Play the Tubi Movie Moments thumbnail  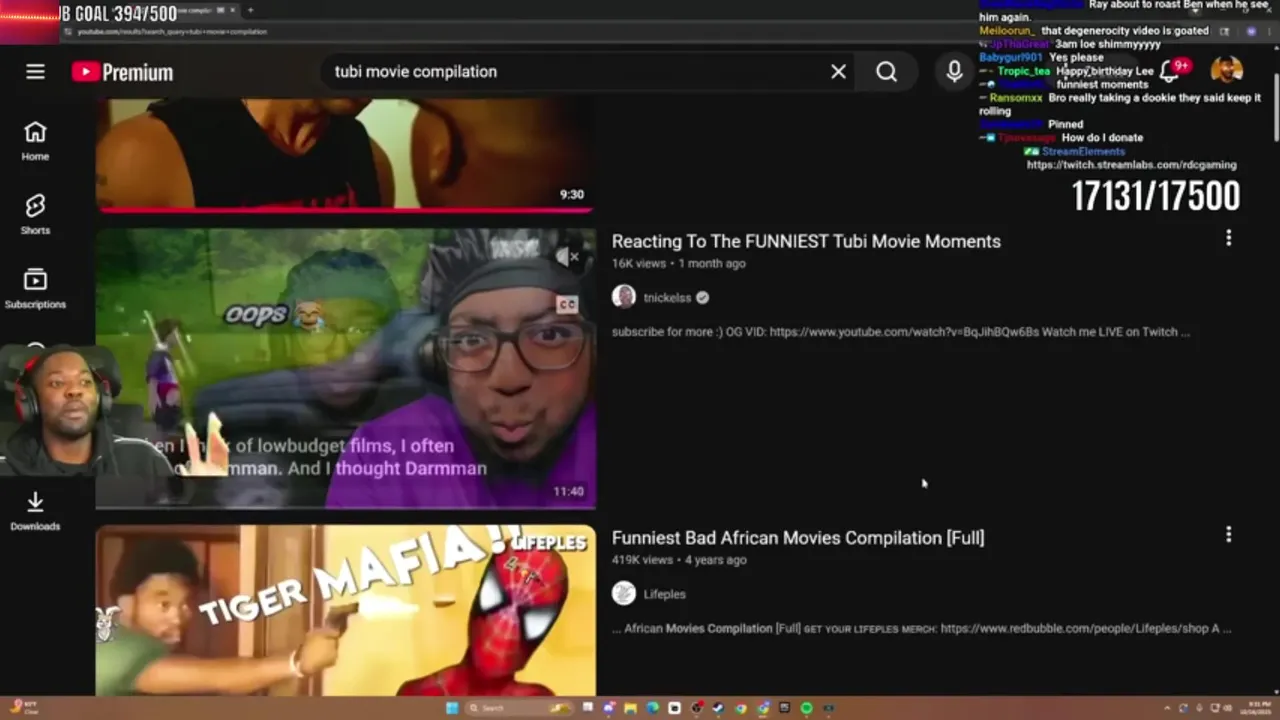click(345, 368)
